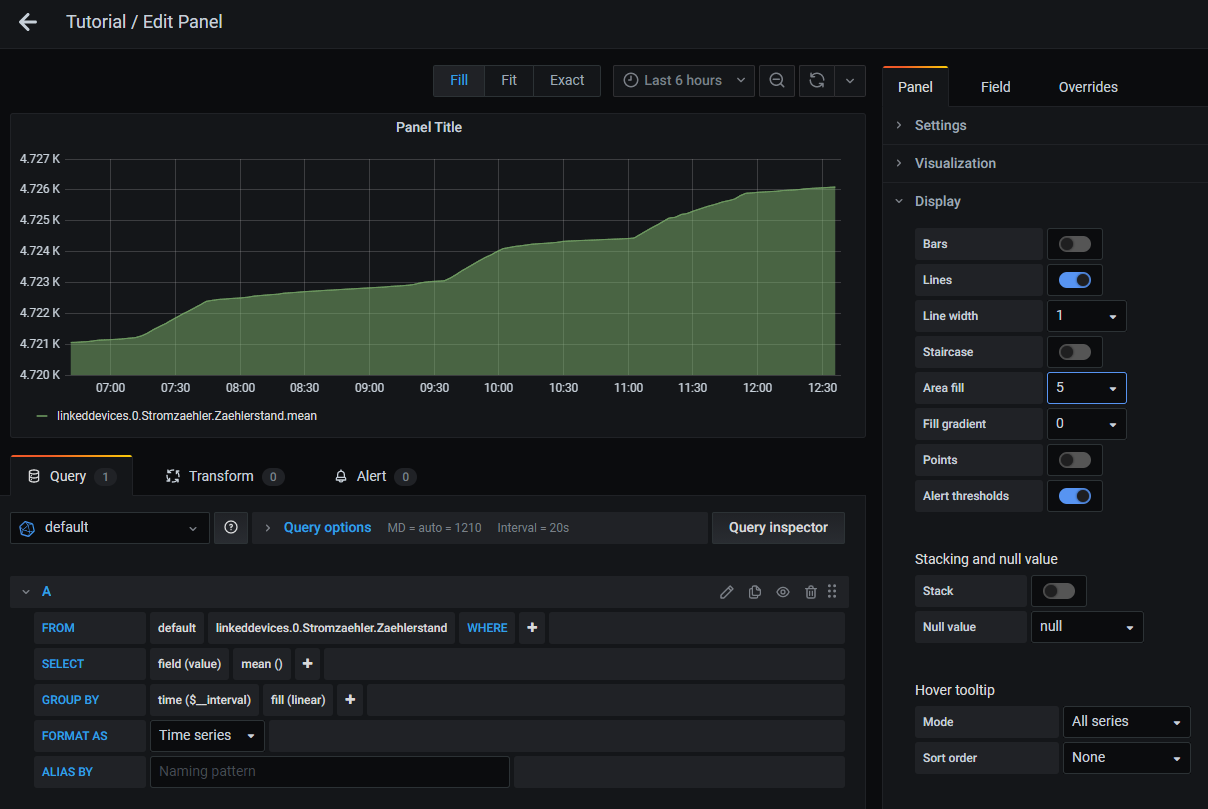This screenshot has width=1208, height=809.
Task: Turn on the Staircase option
Action: click(1074, 351)
